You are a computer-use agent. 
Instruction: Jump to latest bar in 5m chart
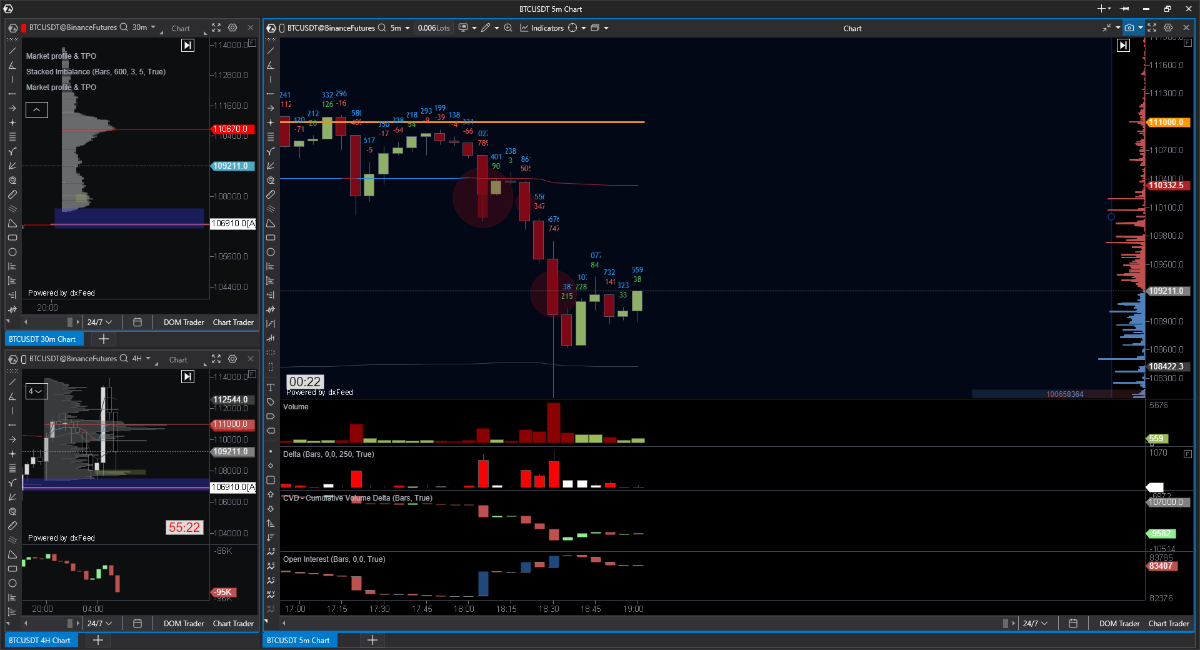pyautogui.click(x=1123, y=45)
